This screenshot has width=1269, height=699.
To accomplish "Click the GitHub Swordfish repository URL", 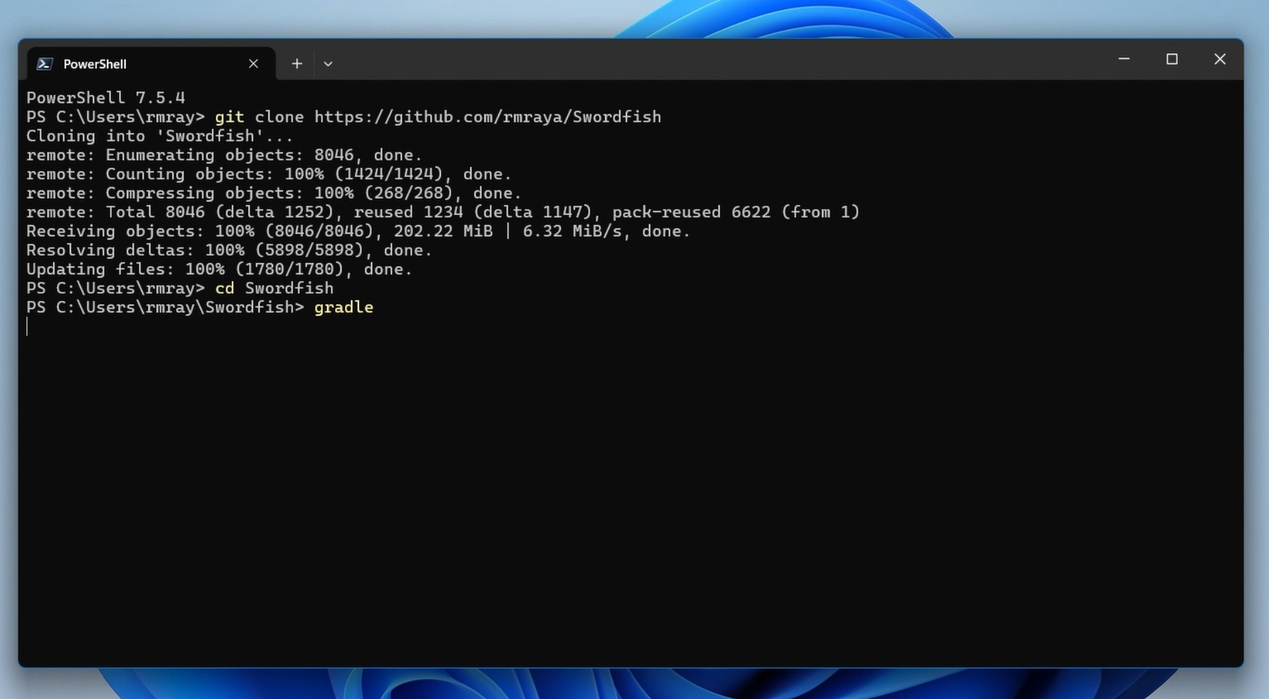I will pyautogui.click(x=487, y=117).
